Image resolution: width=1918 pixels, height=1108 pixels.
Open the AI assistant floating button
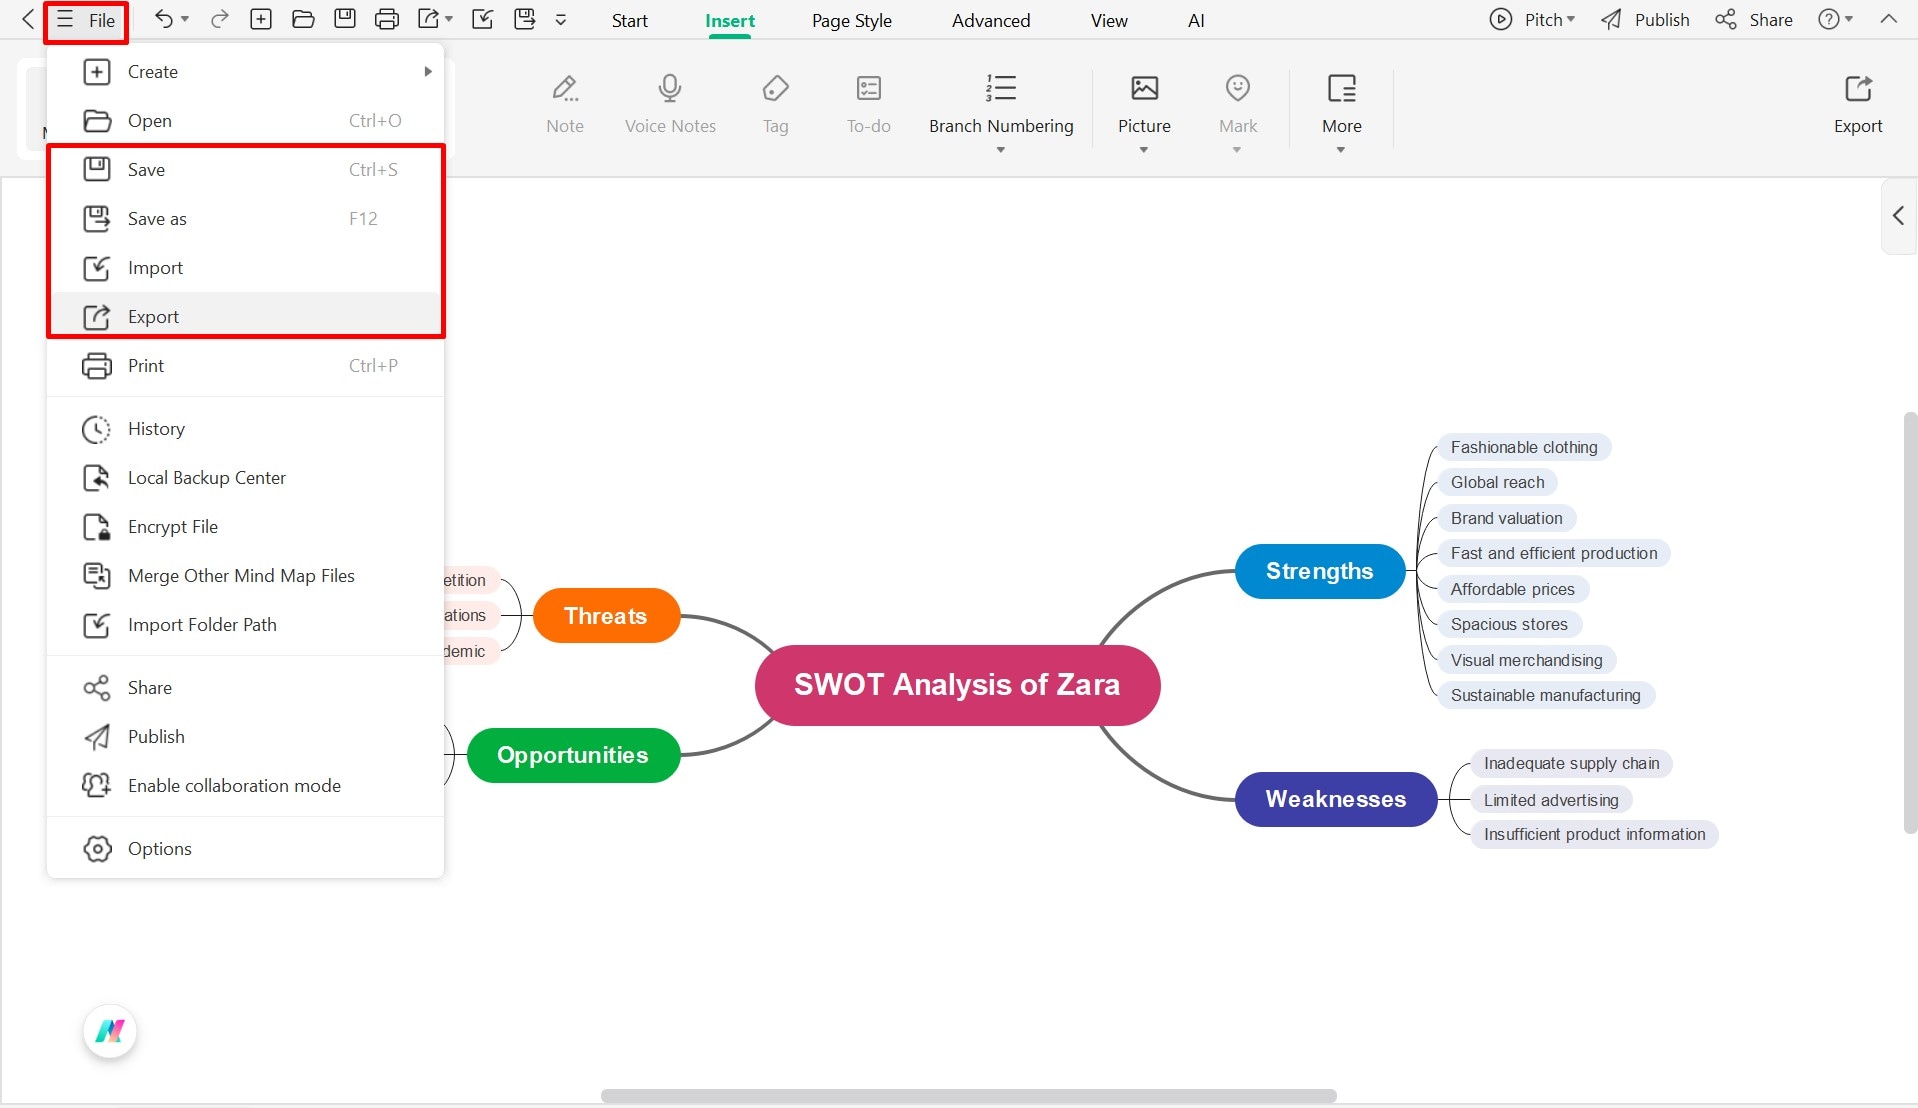110,1030
